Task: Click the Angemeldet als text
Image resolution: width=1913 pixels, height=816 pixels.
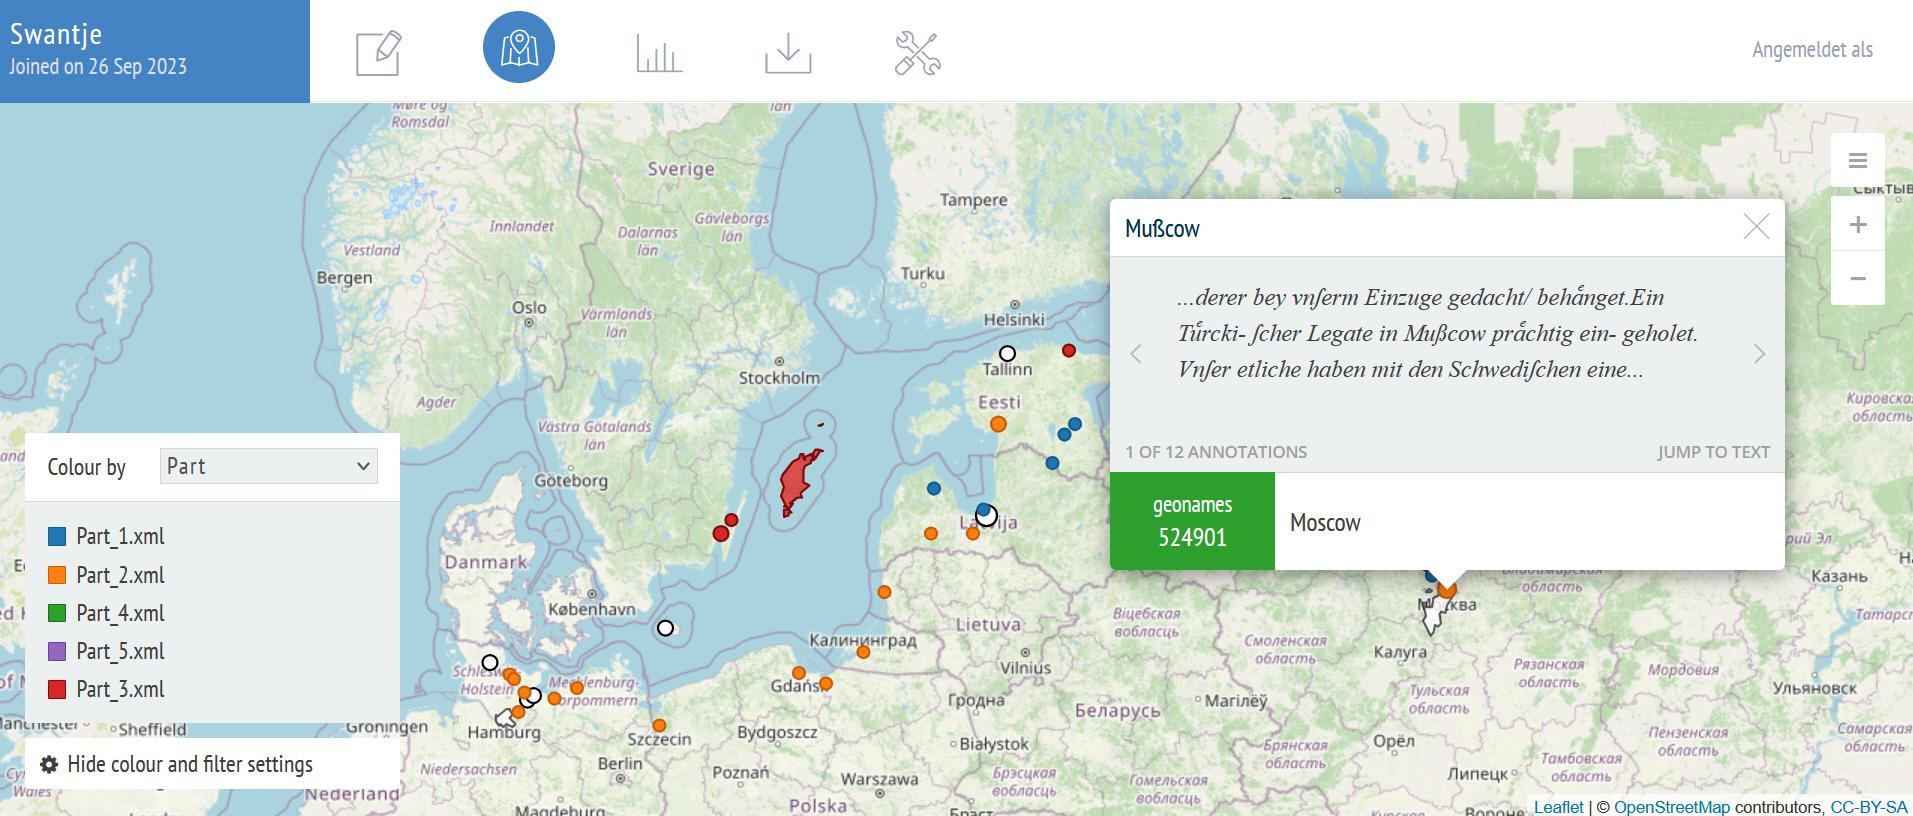Action: [x=1812, y=50]
